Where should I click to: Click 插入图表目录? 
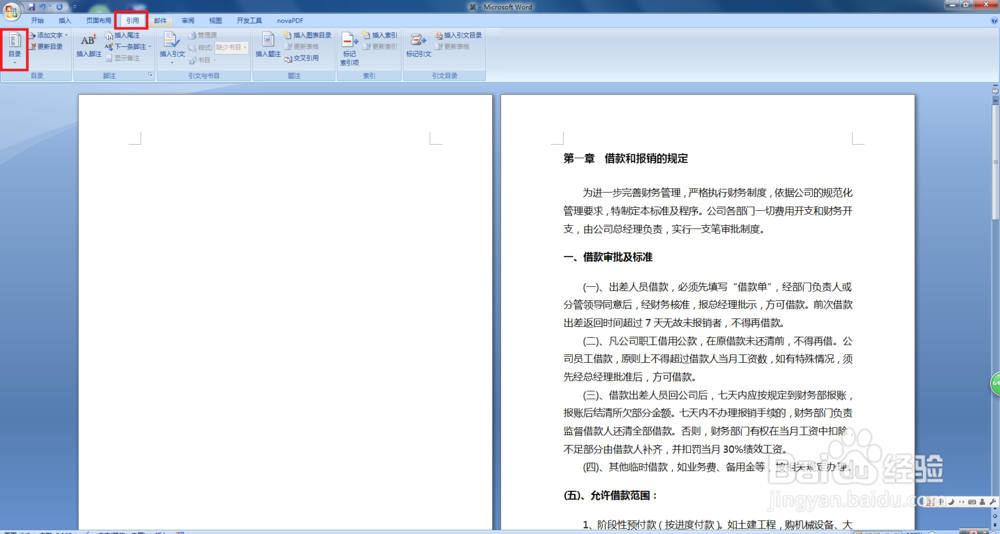click(x=308, y=35)
